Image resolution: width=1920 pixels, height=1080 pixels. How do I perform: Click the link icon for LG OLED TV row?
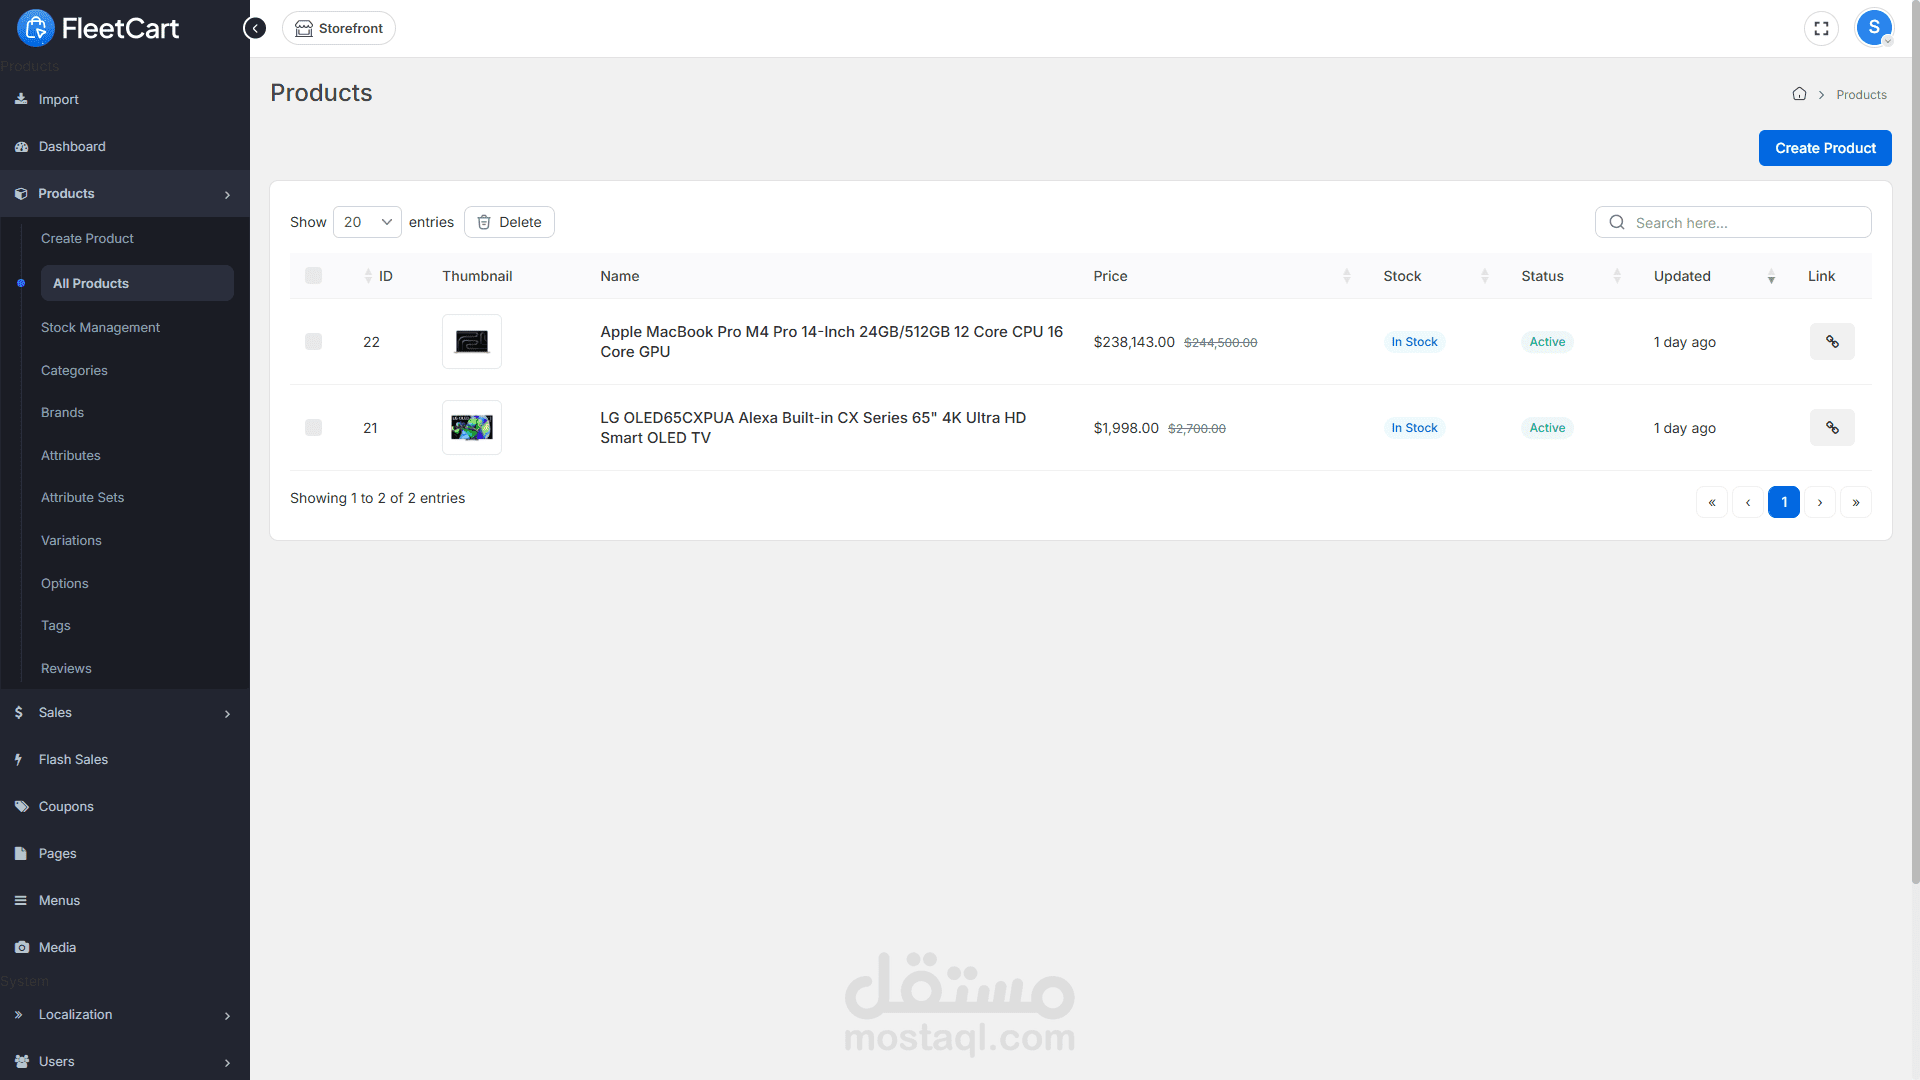pyautogui.click(x=1831, y=428)
